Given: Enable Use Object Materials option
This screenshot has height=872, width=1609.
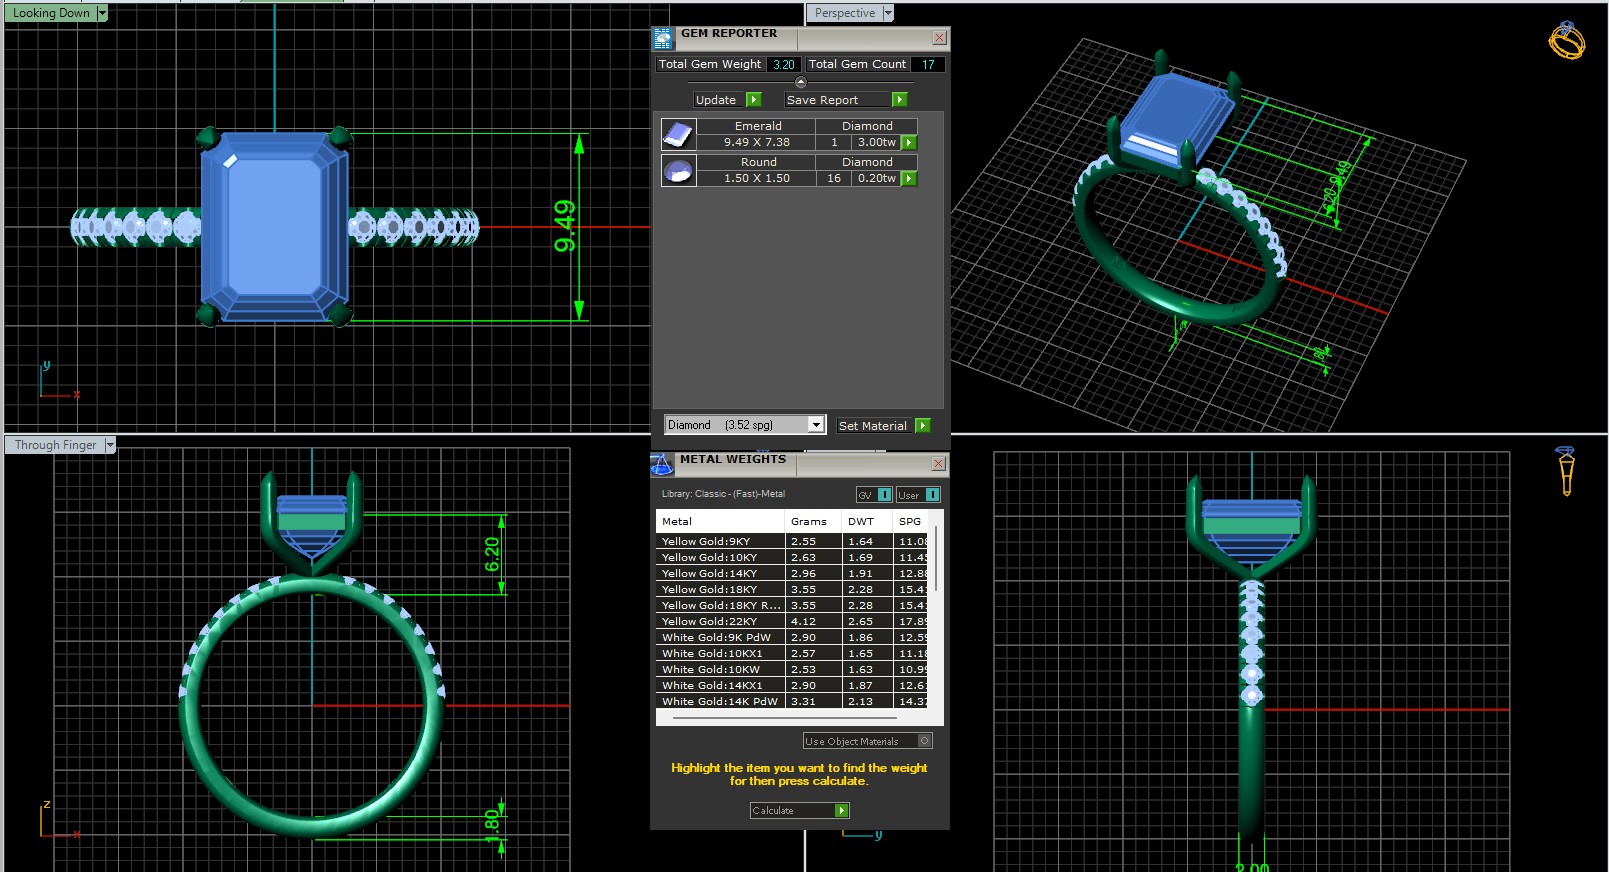Looking at the screenshot, I should [925, 741].
